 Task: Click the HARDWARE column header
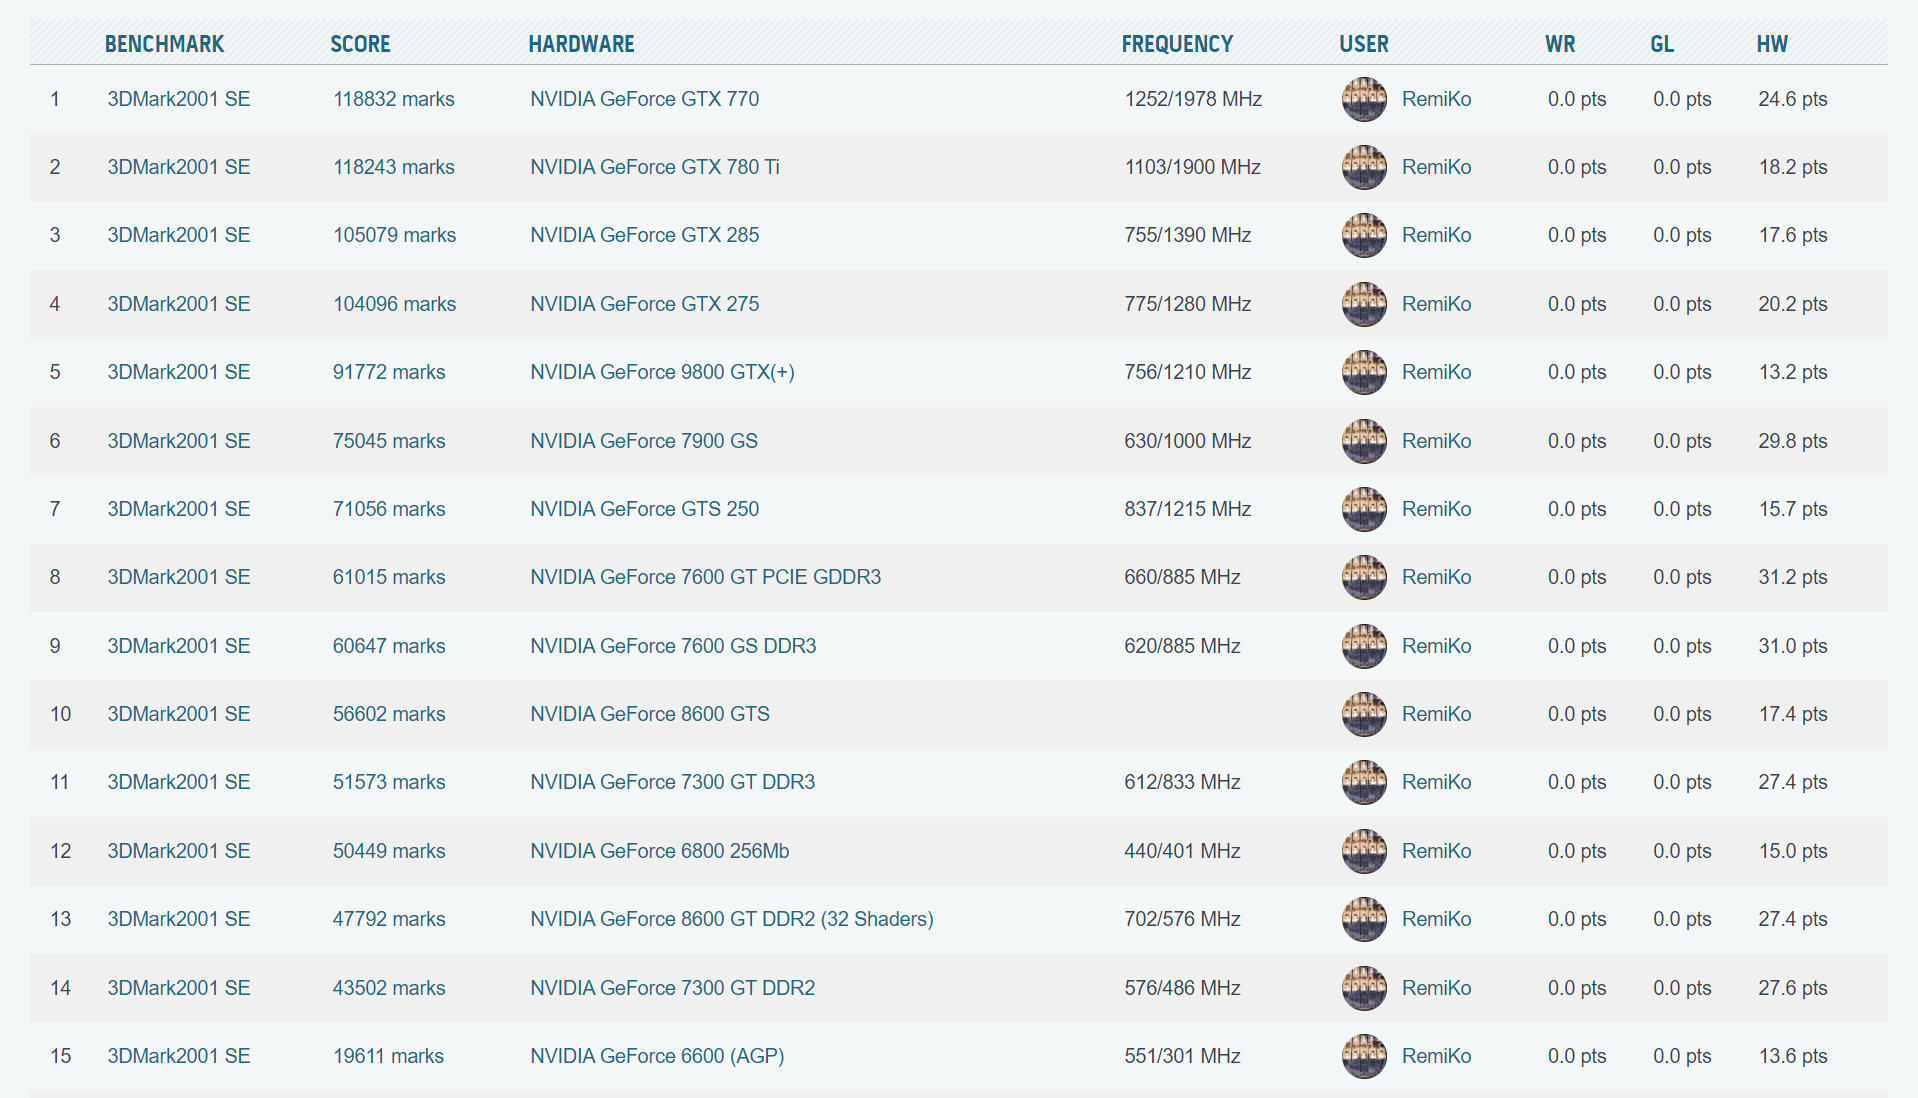[x=581, y=44]
